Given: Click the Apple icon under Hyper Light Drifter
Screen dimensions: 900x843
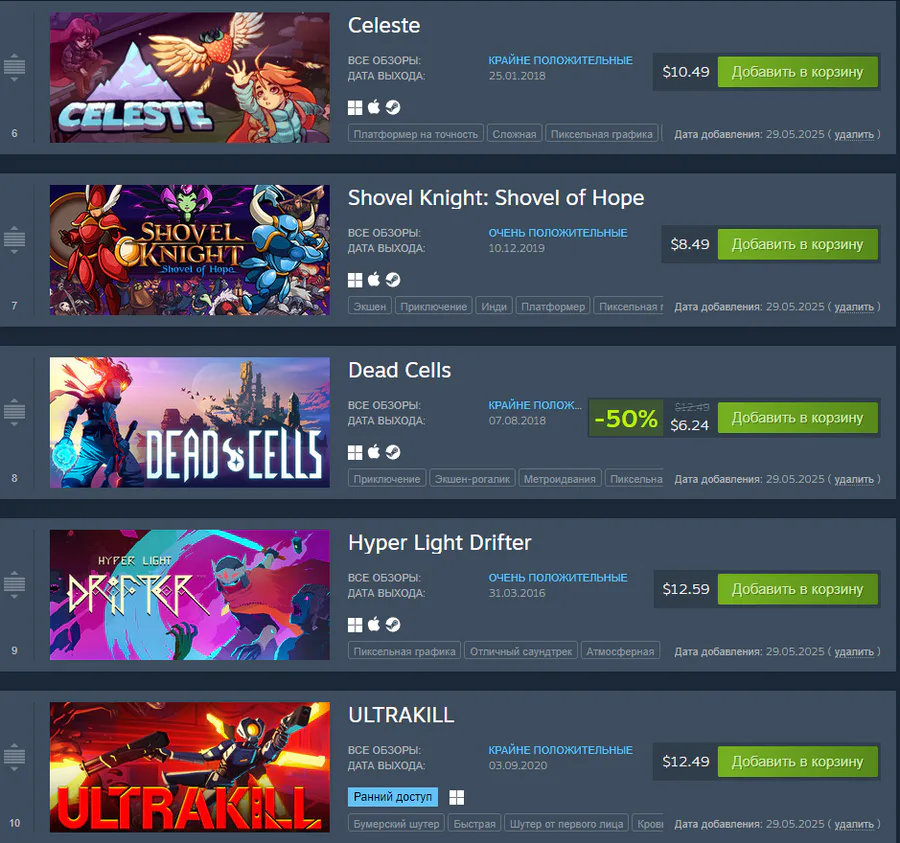Looking at the screenshot, I should (x=374, y=624).
